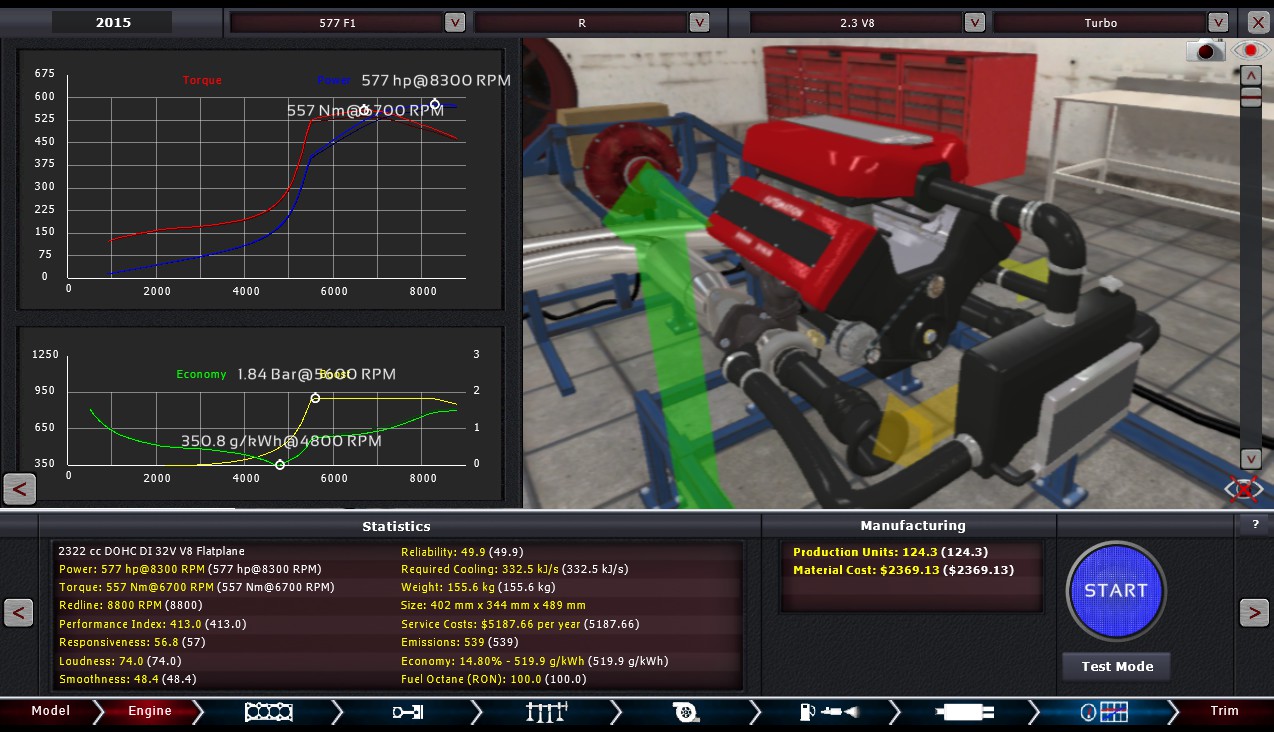Expand the Turbo variant dropdown
This screenshot has width=1274, height=732.
(1218, 22)
